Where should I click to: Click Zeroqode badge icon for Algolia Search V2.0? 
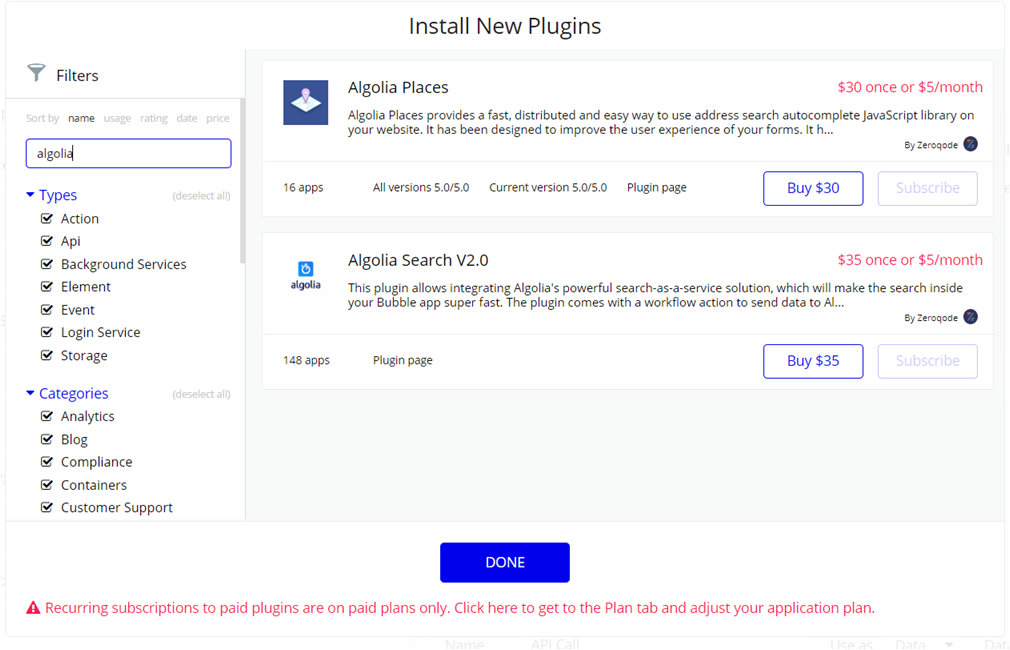(x=970, y=317)
